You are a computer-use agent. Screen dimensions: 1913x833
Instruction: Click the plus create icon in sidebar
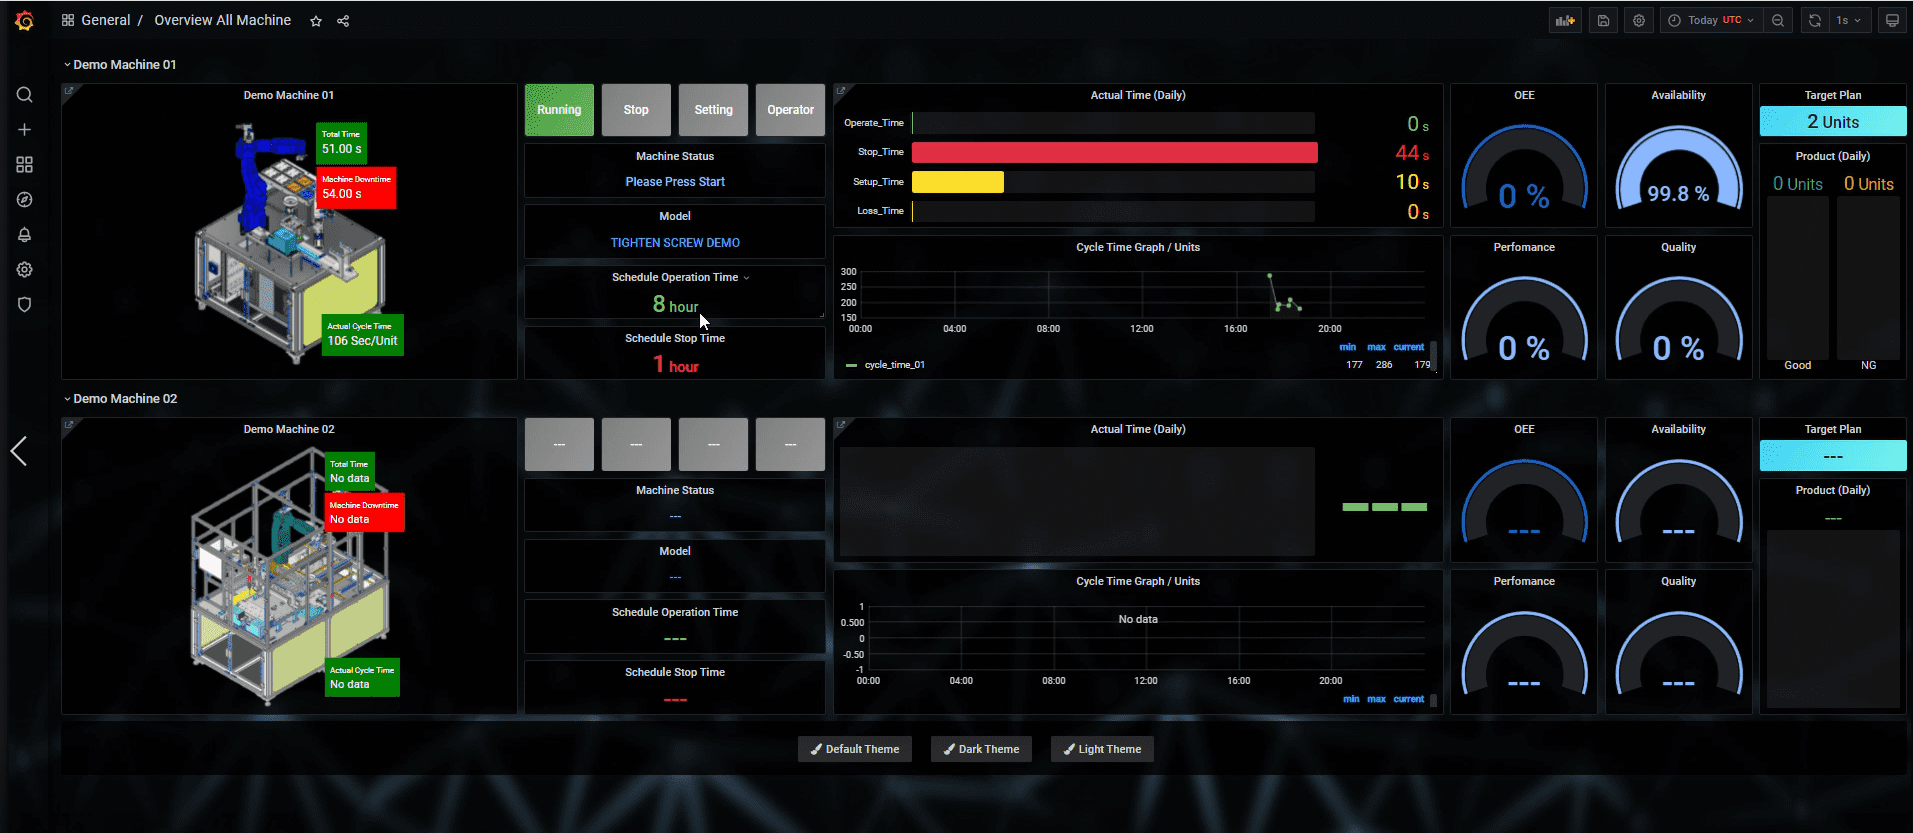25,130
